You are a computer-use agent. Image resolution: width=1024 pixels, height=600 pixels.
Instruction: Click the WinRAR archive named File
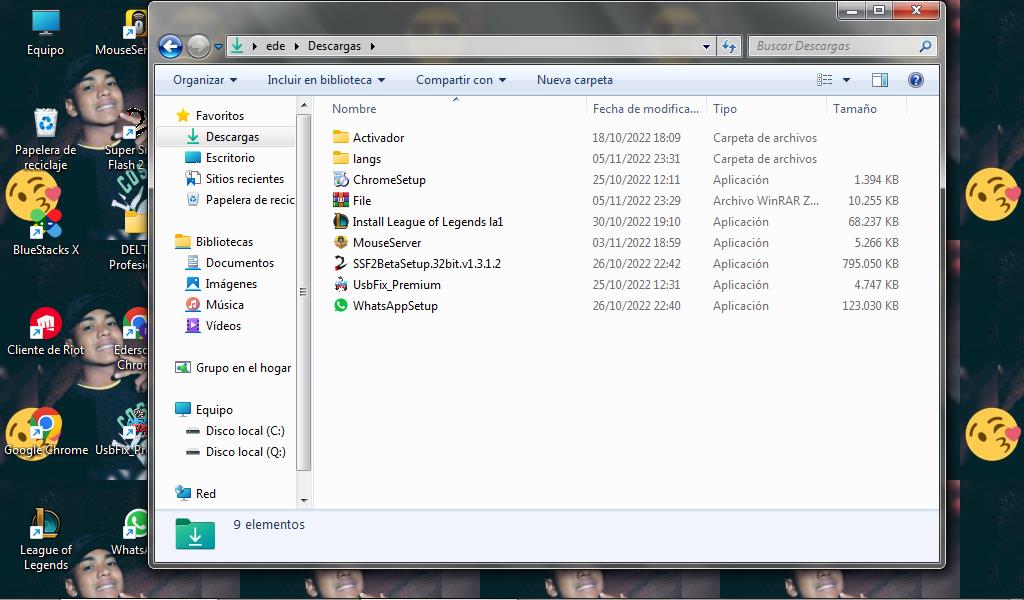point(341,201)
